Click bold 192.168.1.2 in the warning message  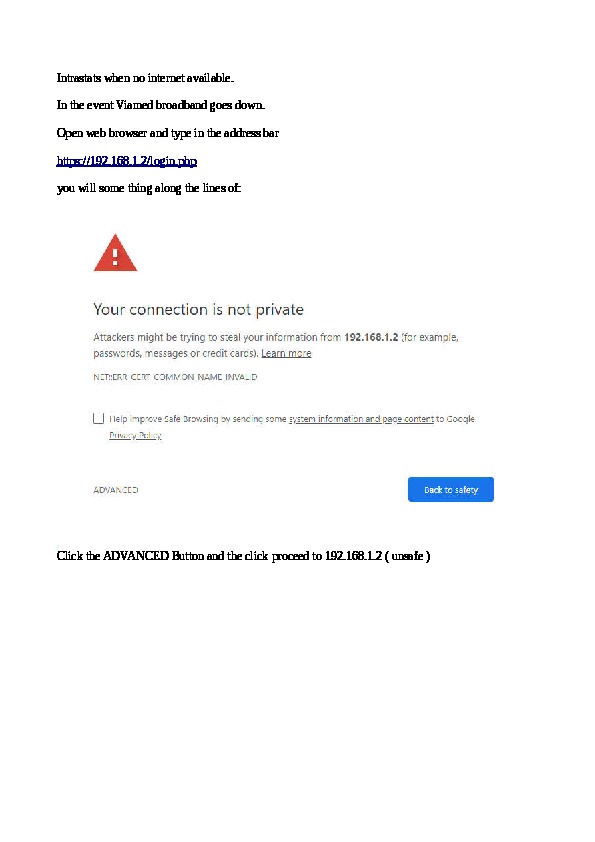click(x=371, y=337)
